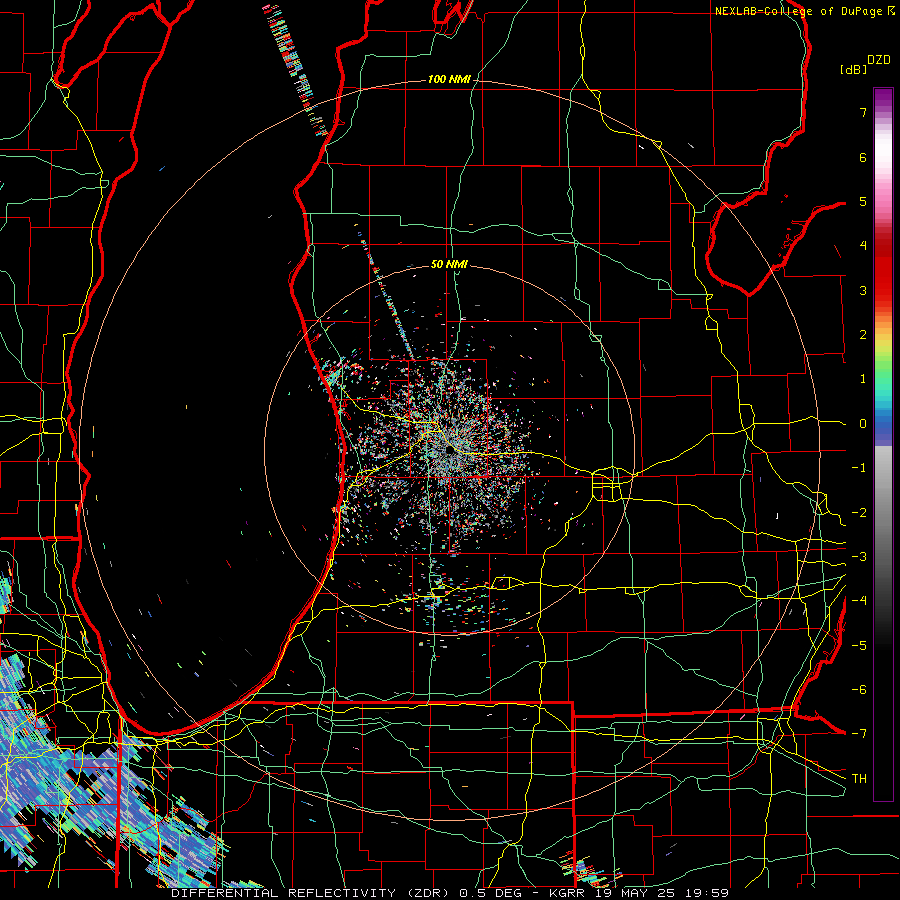Screen dimensions: 900x900
Task: Click the 4 dB tick label
Action: 863,246
